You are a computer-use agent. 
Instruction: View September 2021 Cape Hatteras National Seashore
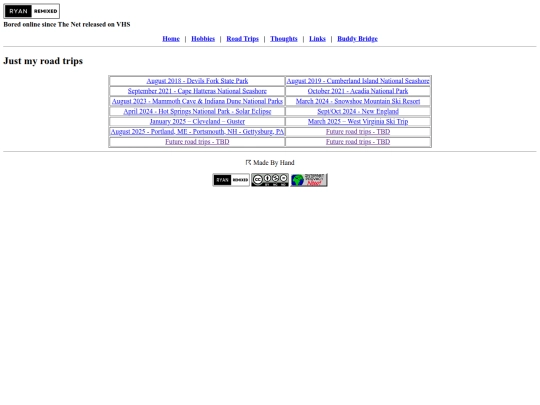tap(197, 91)
